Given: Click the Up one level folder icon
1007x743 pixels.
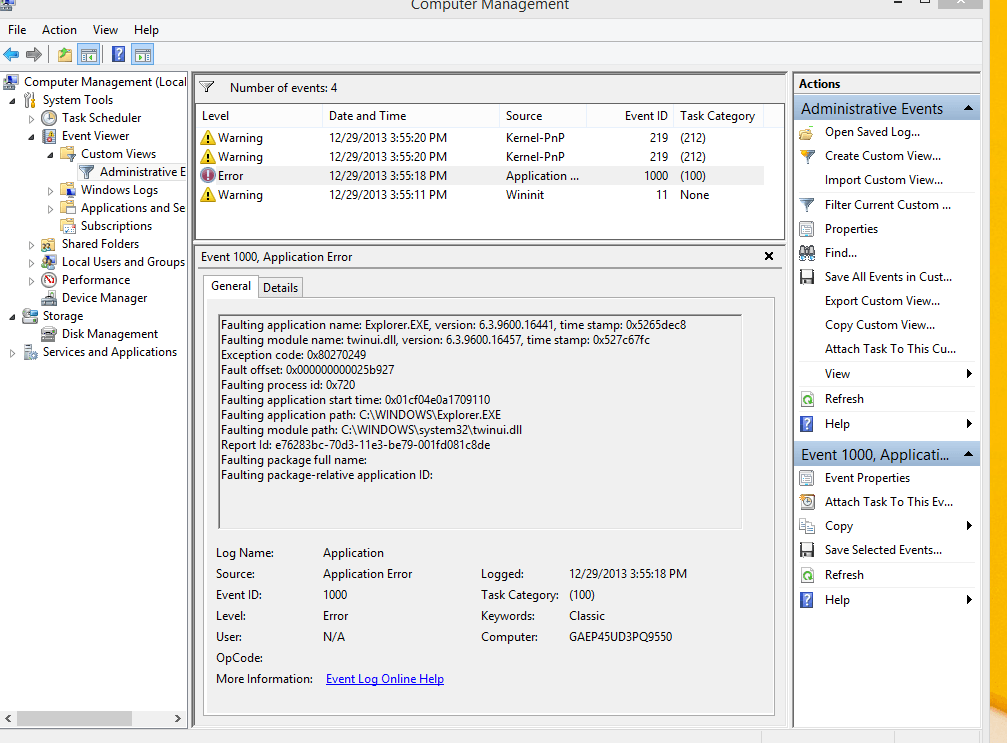Looking at the screenshot, I should pos(65,55).
